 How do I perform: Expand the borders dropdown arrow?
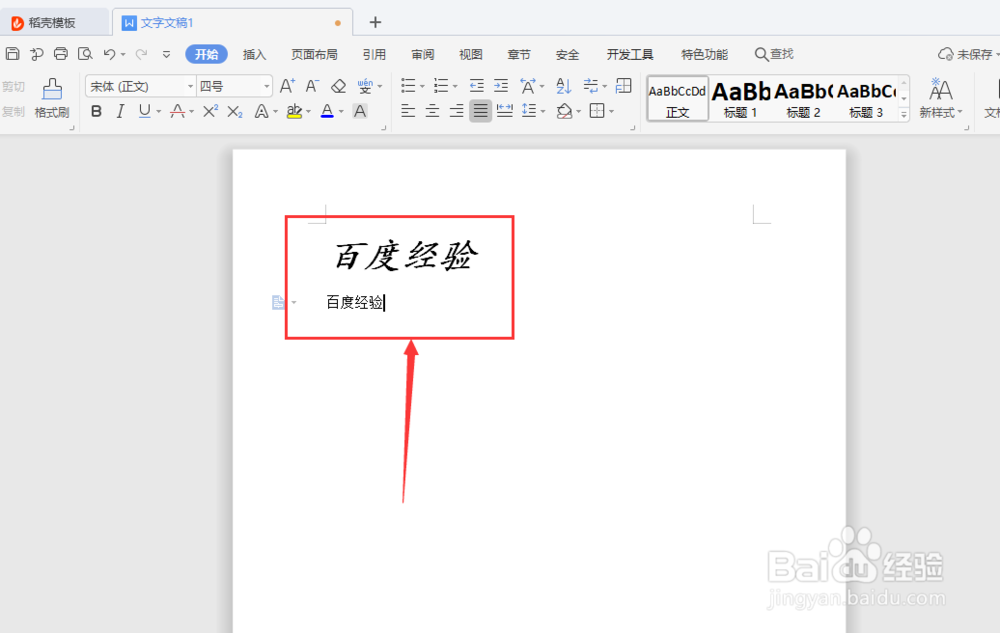click(x=611, y=112)
